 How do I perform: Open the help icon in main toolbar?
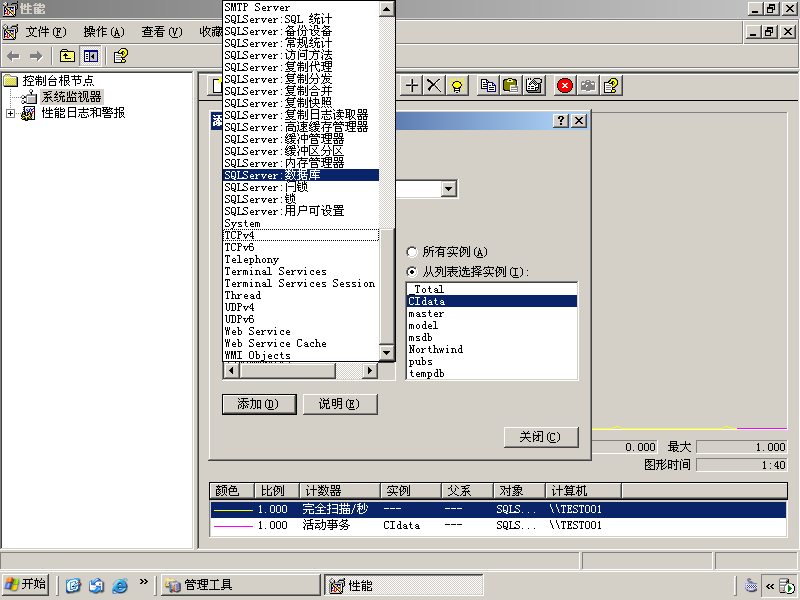coord(120,56)
